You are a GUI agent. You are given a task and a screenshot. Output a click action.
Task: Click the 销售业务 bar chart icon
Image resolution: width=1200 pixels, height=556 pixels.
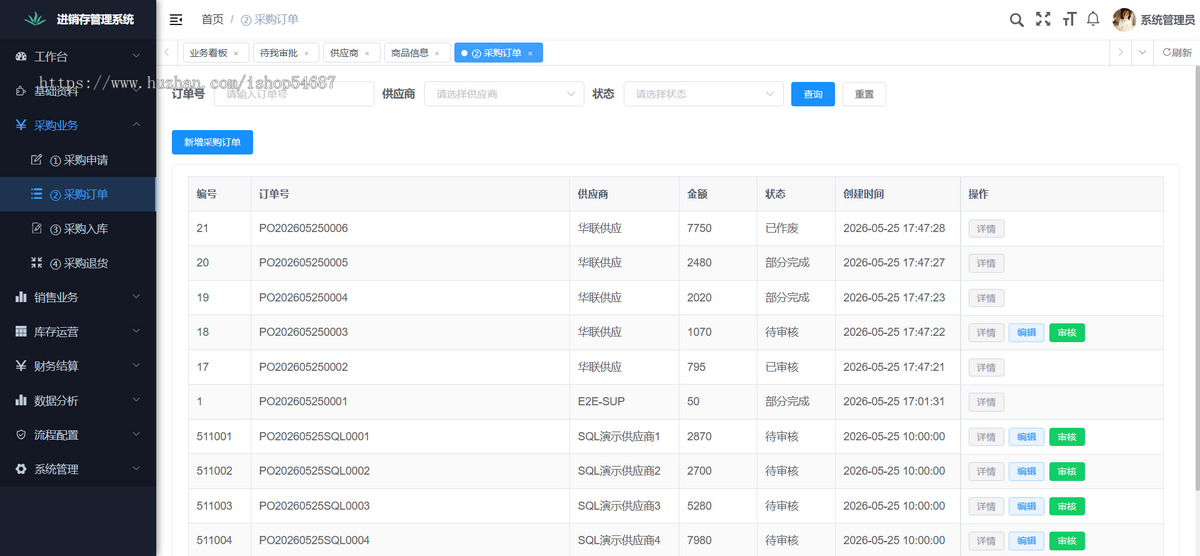(x=22, y=297)
